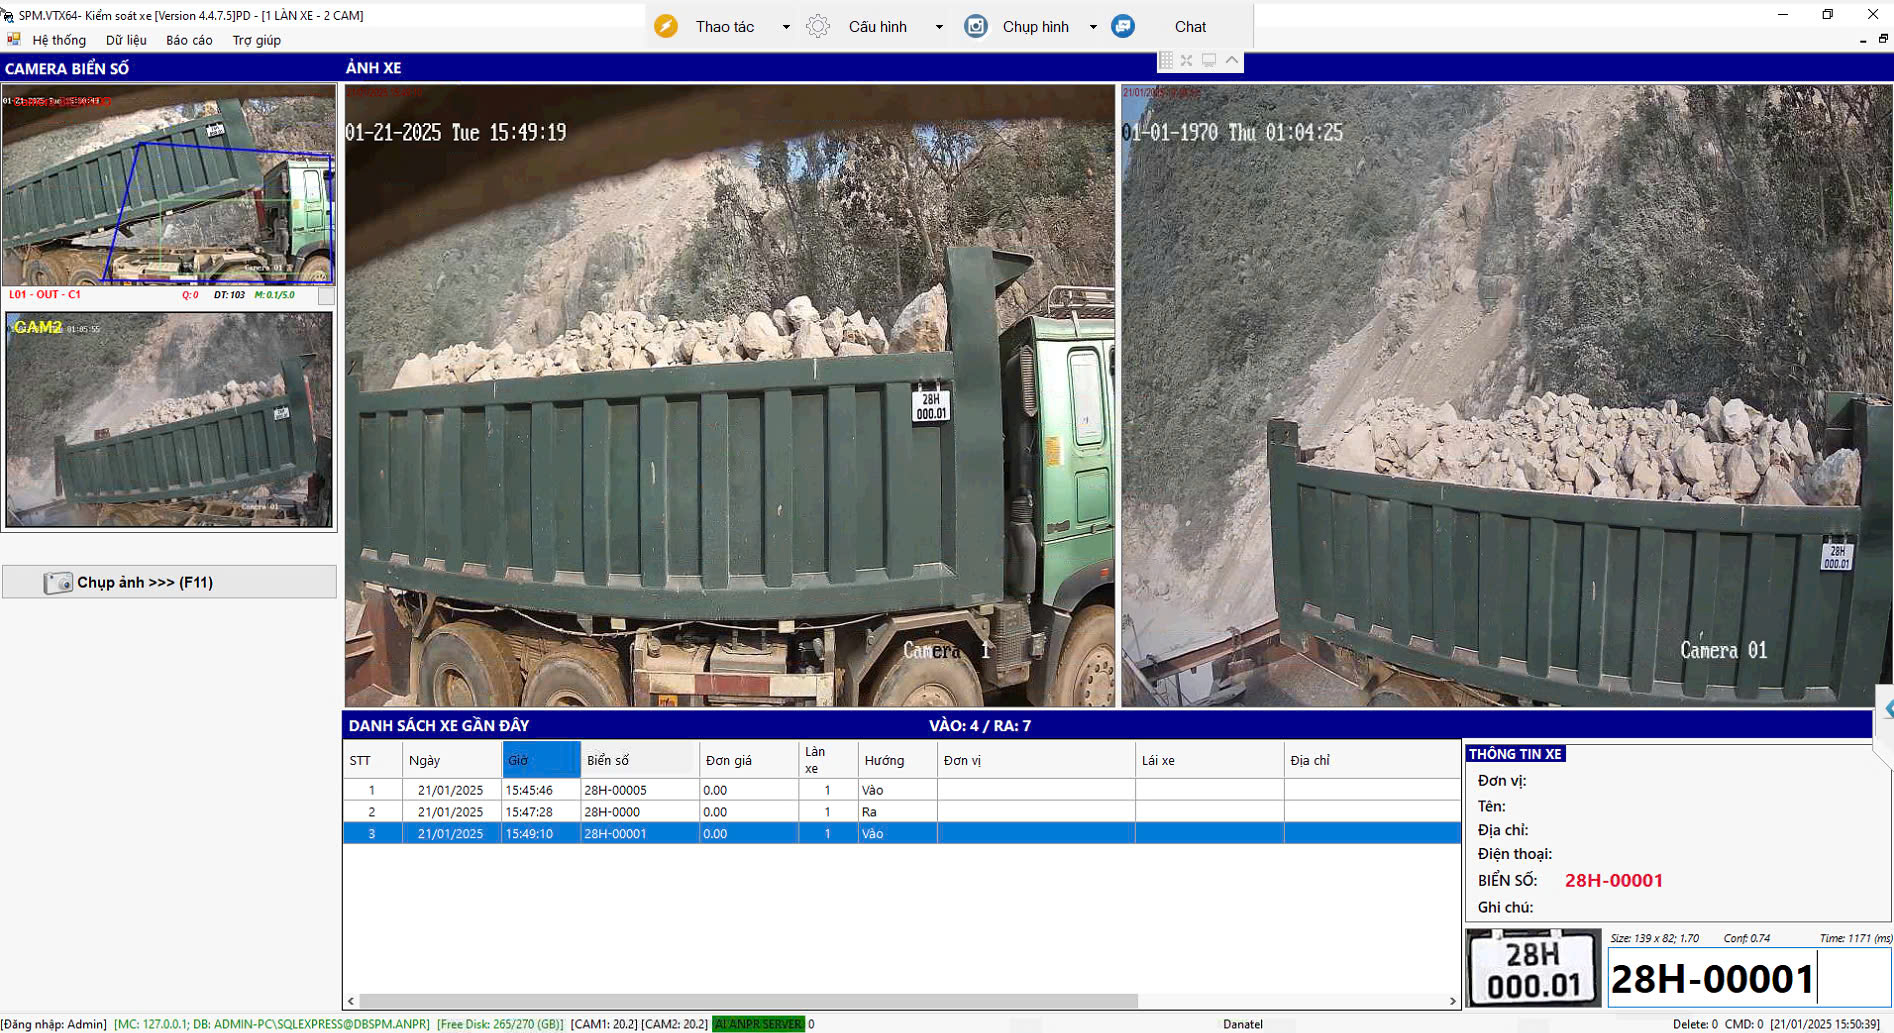
Task: Click the Chụp ảnh >>> (F11) button
Action: pyautogui.click(x=169, y=582)
